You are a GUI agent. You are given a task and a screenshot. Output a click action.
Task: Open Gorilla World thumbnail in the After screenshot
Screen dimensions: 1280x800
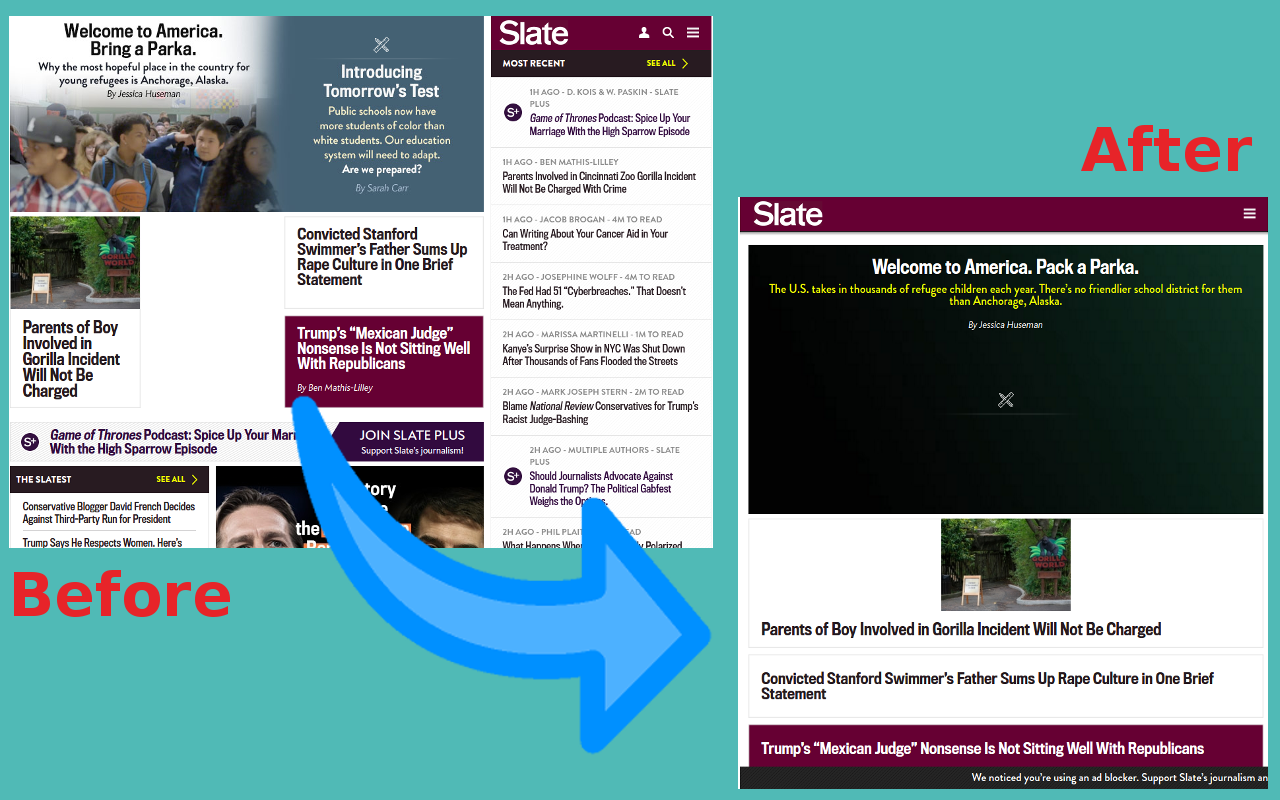pos(1006,564)
